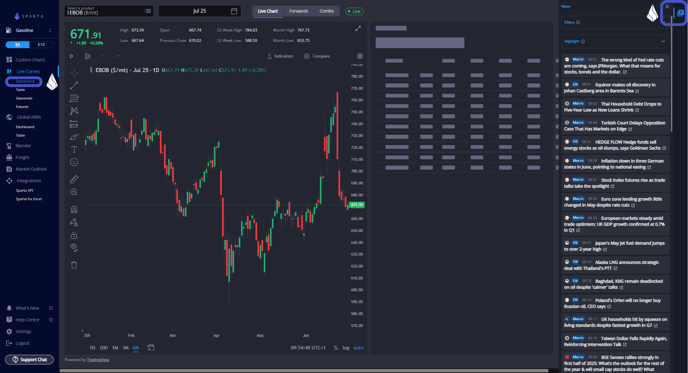Open Sparta API link
Viewport: 688px width, 373px height.
(24, 190)
